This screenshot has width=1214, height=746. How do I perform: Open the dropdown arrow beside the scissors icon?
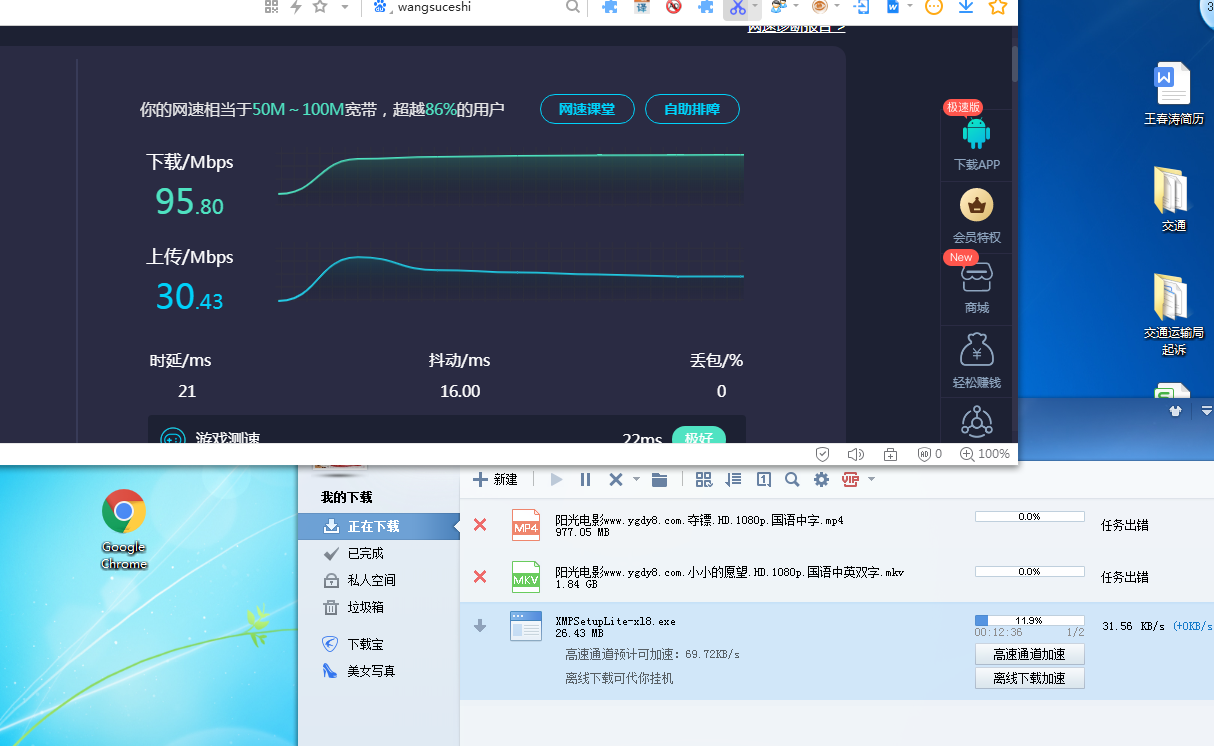click(753, 7)
